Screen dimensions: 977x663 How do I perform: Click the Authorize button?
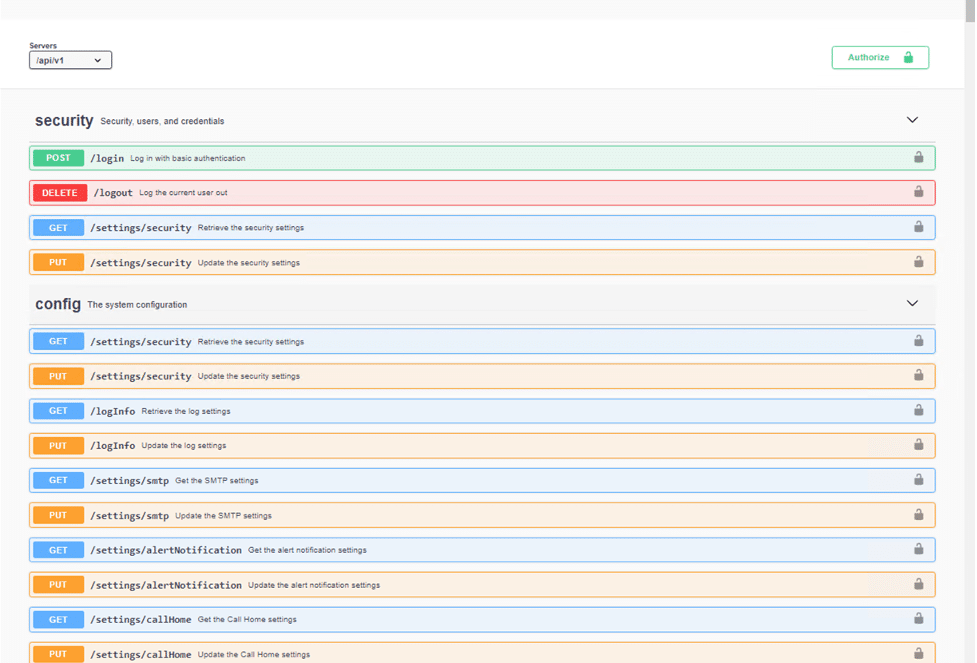click(x=880, y=57)
